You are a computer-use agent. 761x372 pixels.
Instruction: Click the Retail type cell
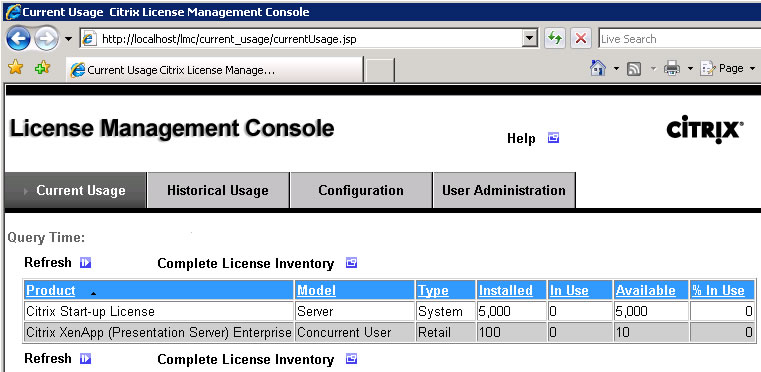pos(446,333)
